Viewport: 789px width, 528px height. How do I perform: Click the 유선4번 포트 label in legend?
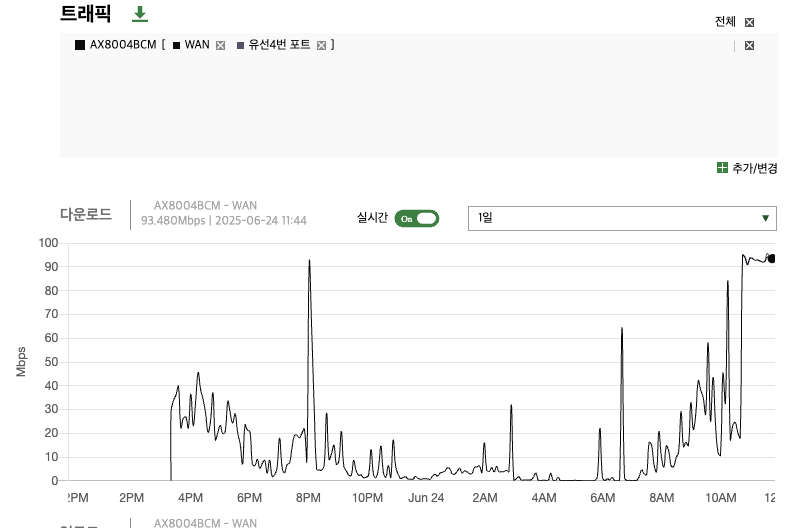(279, 45)
